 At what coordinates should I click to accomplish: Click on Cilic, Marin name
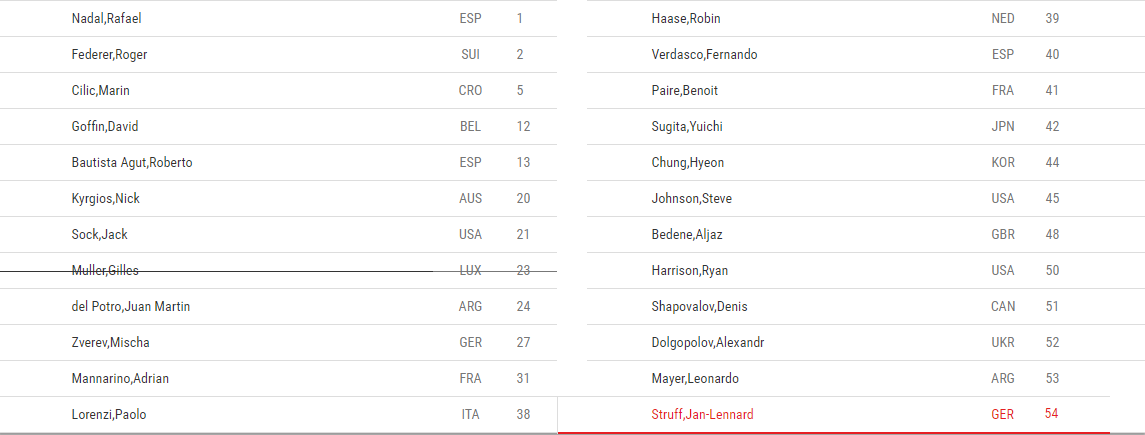[101, 91]
